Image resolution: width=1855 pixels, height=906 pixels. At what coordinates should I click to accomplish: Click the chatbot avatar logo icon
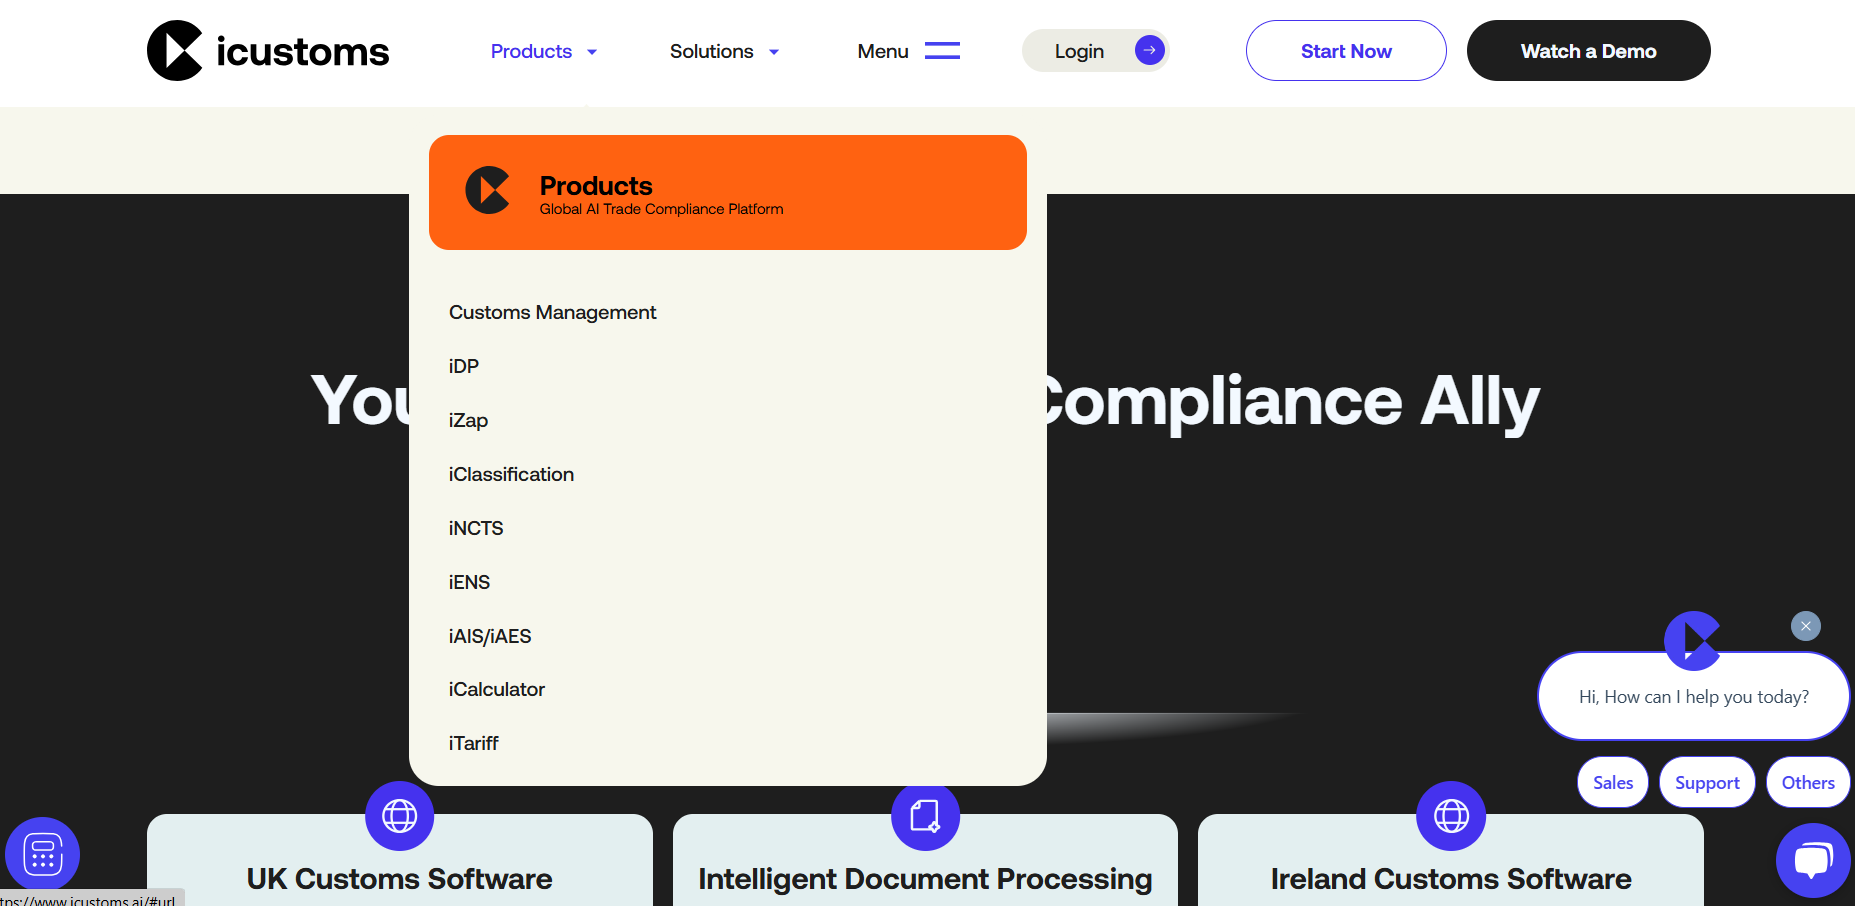coord(1692,640)
